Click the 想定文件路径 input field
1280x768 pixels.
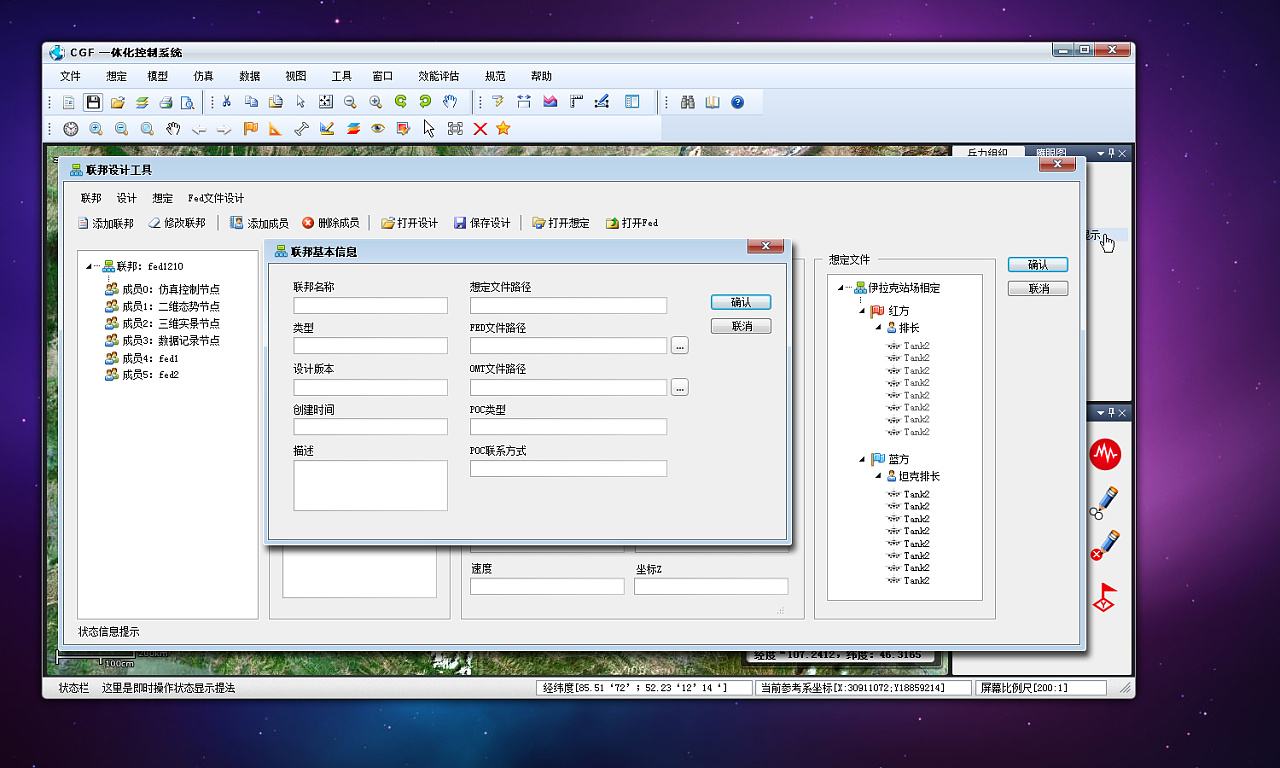click(x=568, y=305)
